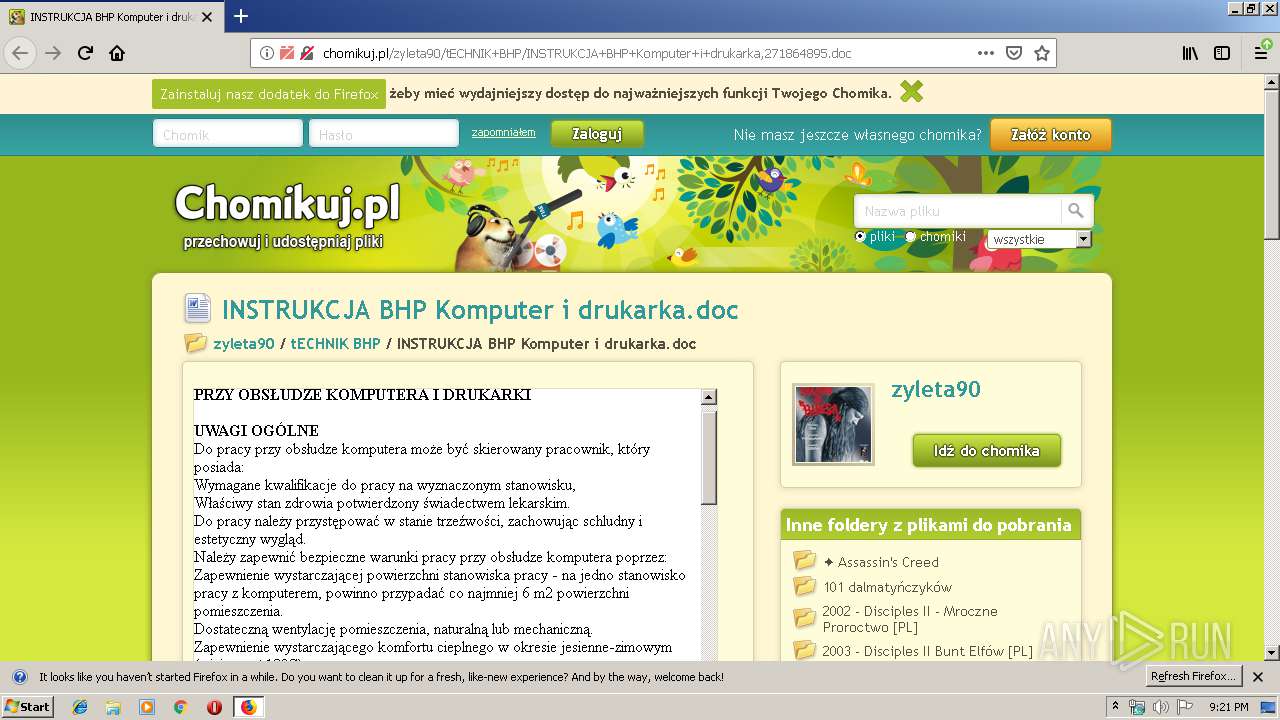Click folder icon beside 2002 Disciples II
The height and width of the screenshot is (720, 1280).
point(804,618)
